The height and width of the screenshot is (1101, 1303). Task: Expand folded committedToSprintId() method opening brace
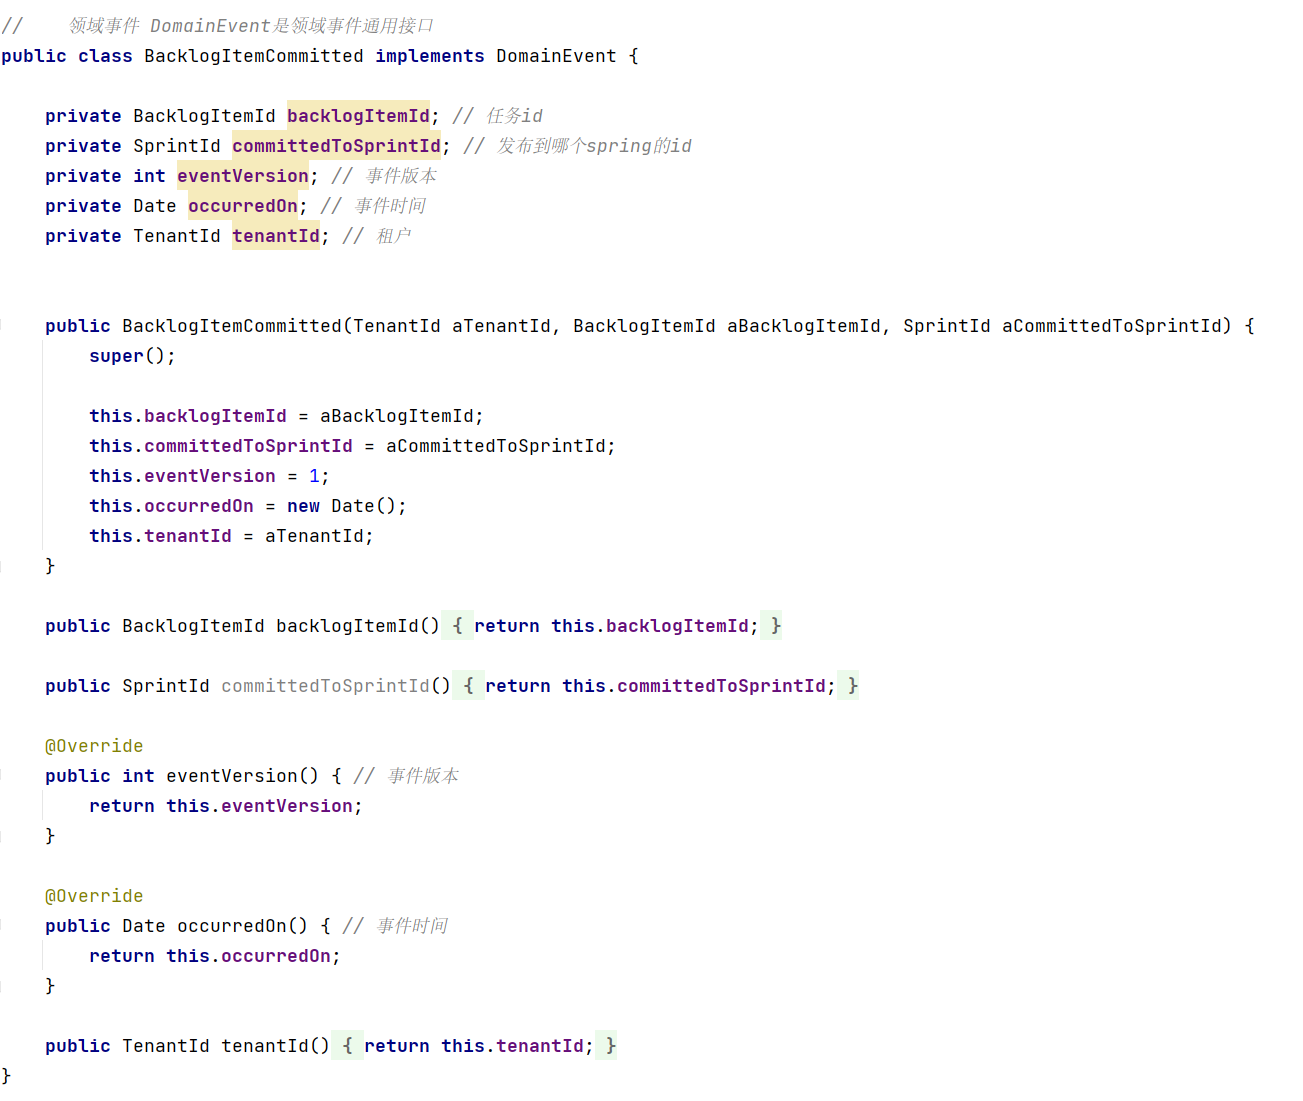[x=468, y=686]
